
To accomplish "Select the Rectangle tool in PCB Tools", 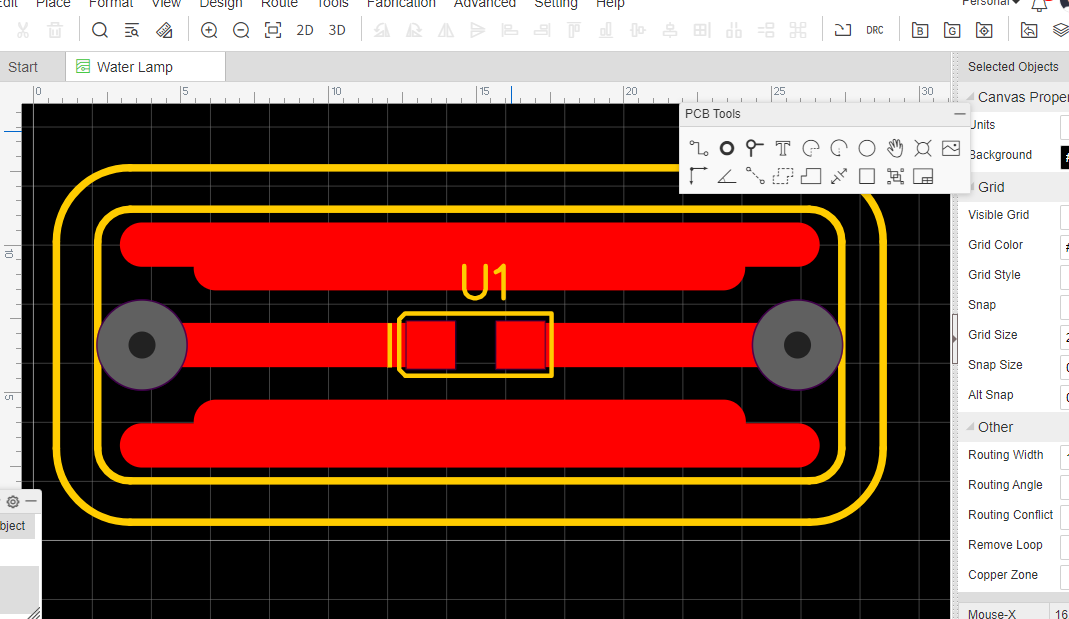I will [x=867, y=177].
